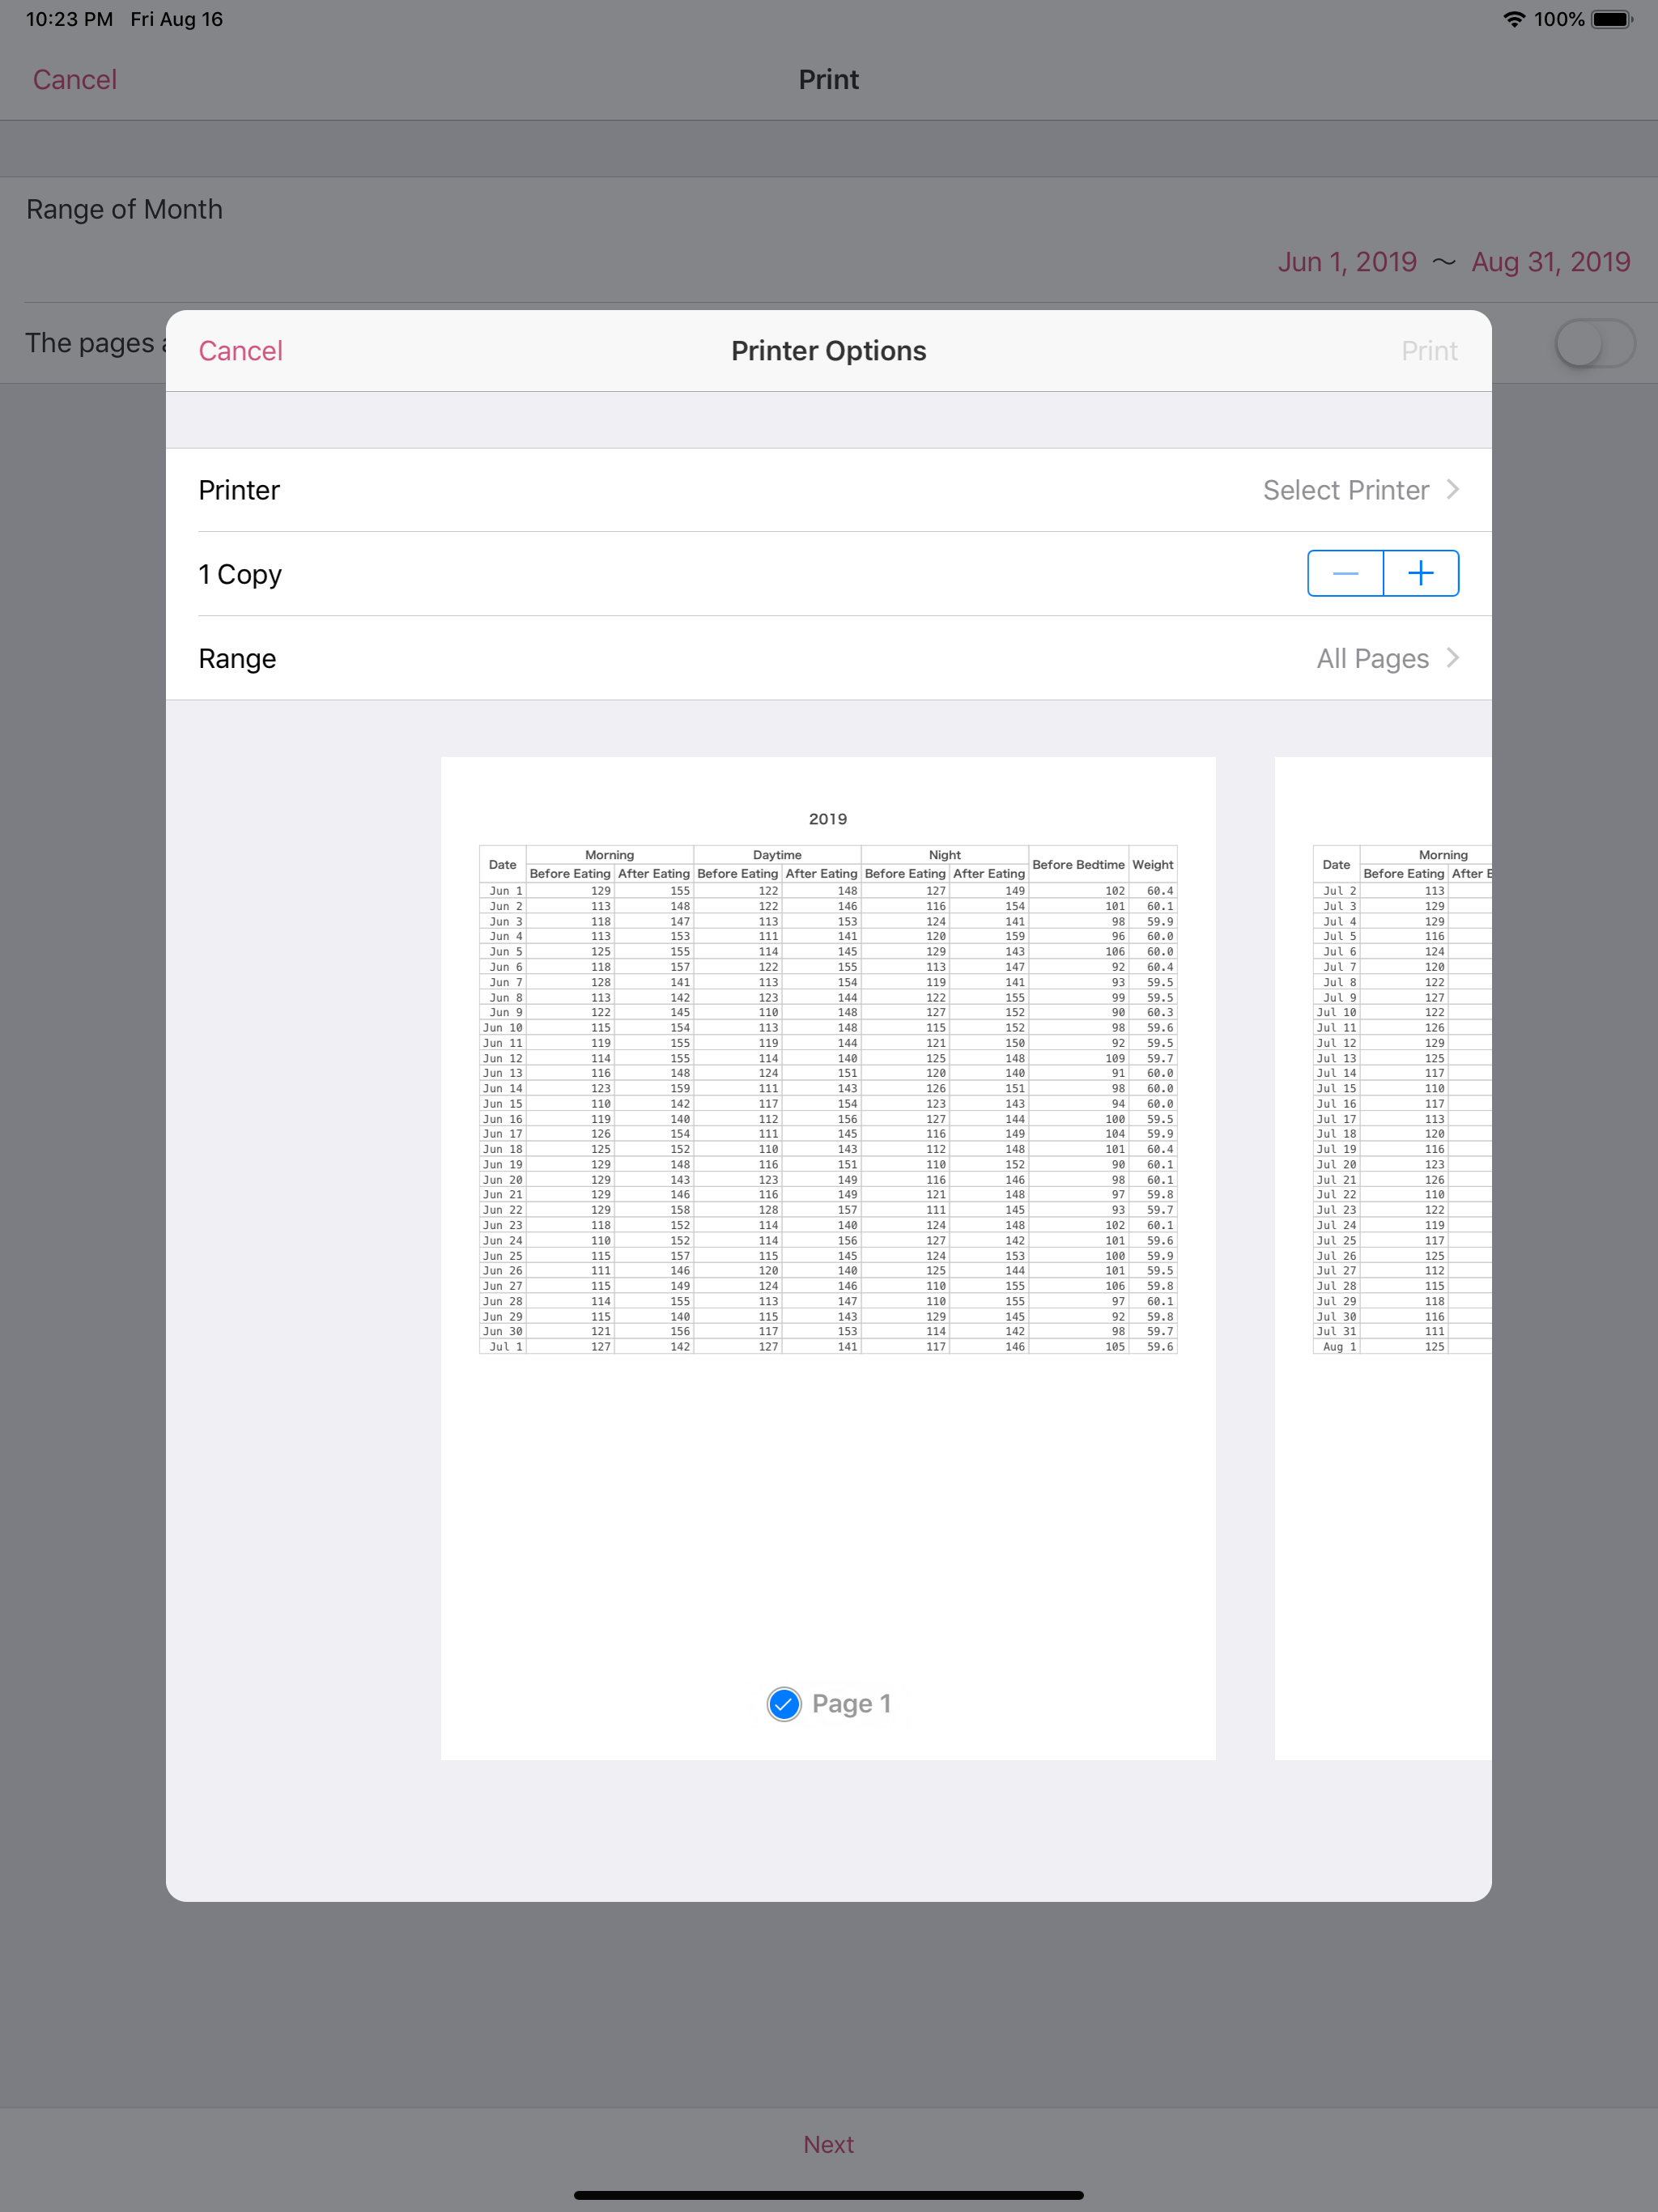Tap the 2019 title in page preview
Screen dimensions: 1658x2212
coord(828,819)
